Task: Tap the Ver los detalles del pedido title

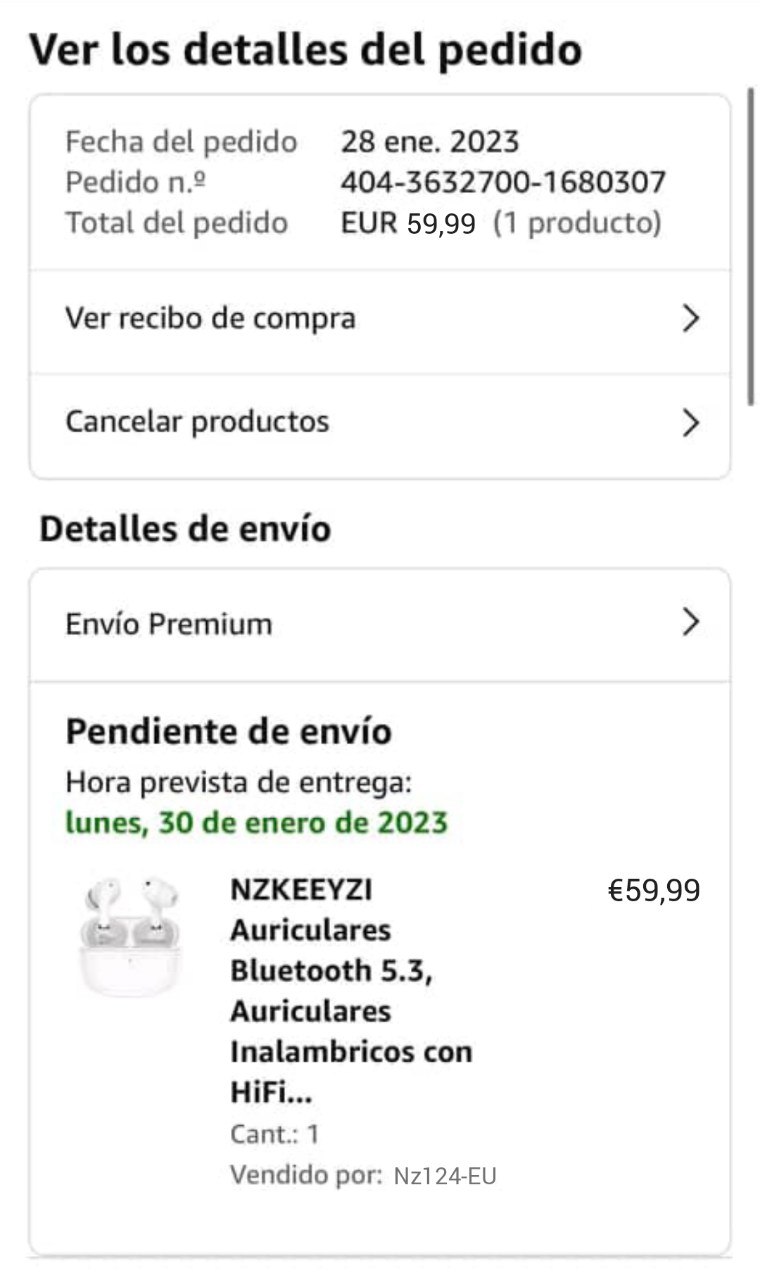Action: coord(305,50)
